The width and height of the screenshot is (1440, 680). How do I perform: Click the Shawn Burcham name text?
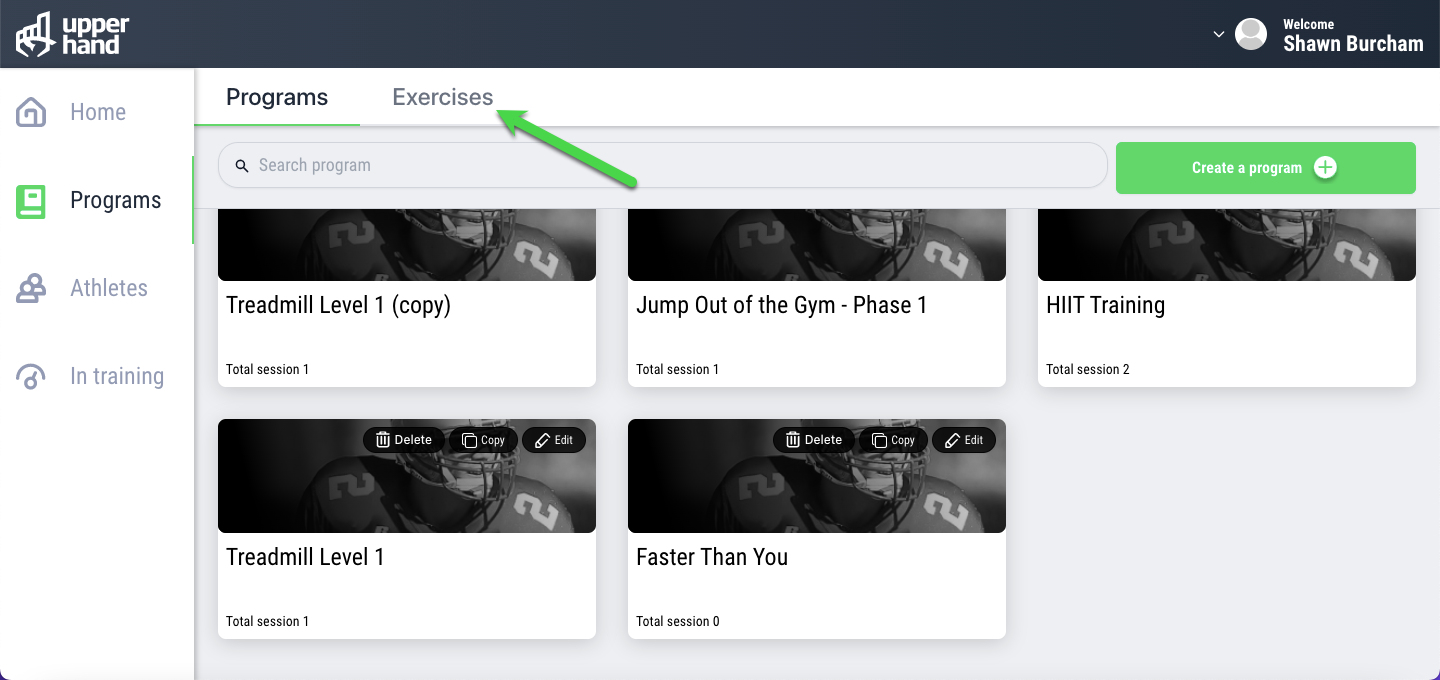pos(1354,43)
